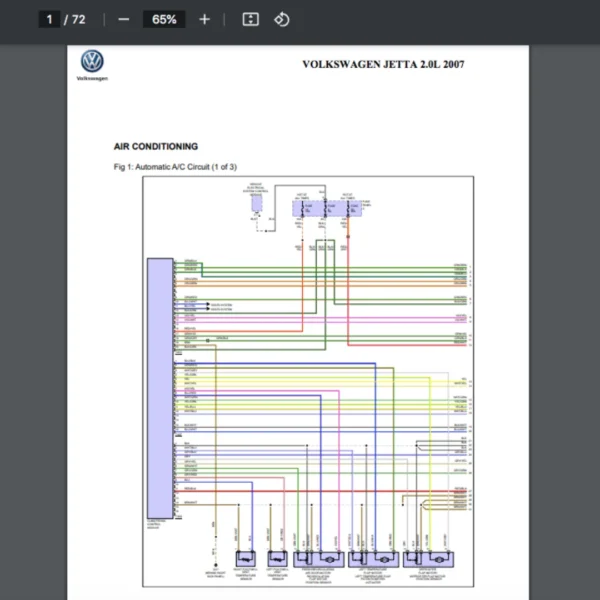Click the fit to page icon

(x=251, y=19)
